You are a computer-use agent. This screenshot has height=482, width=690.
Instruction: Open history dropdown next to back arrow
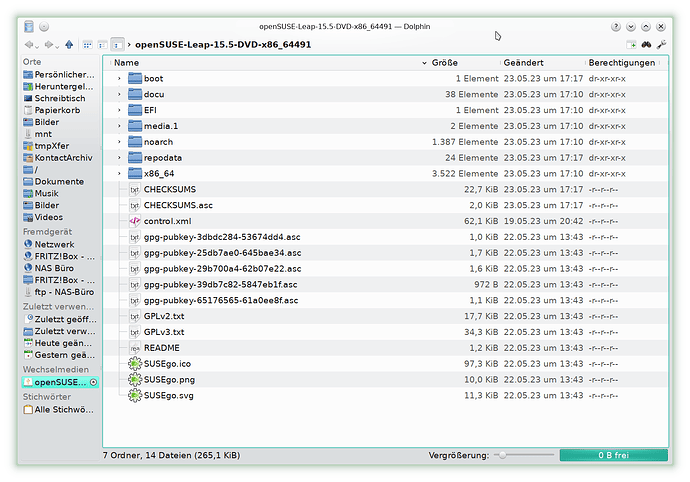[37, 46]
